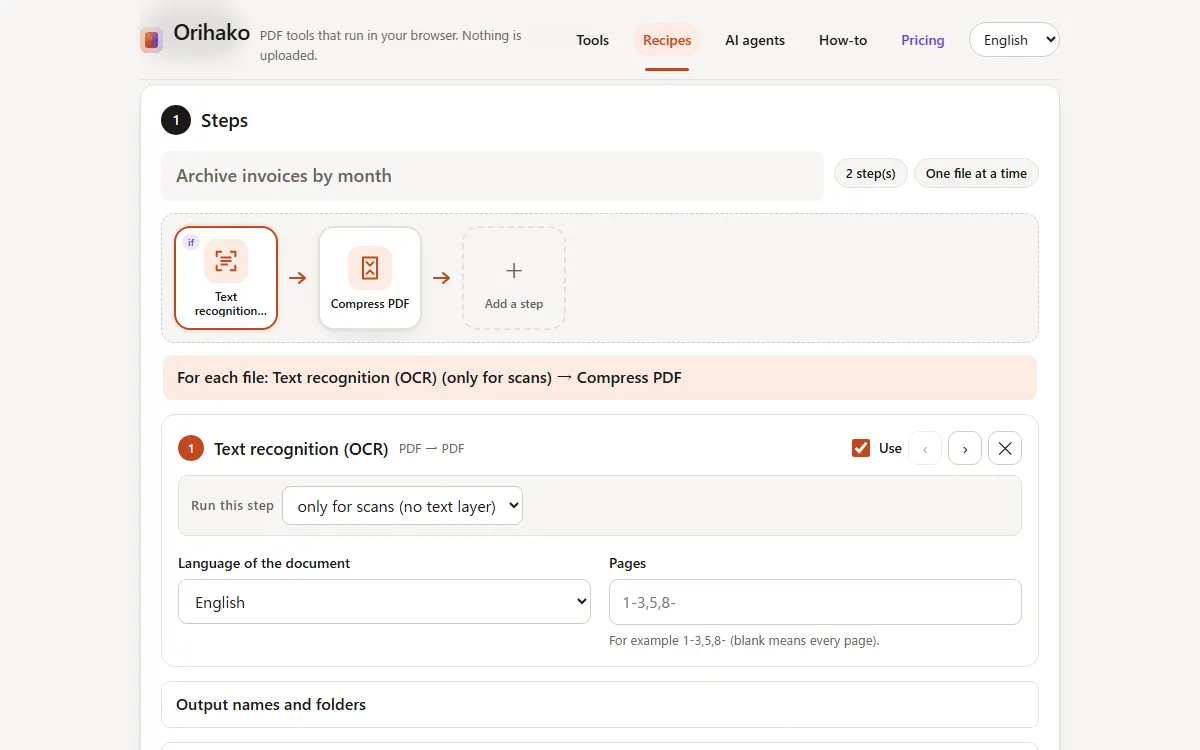Move step later with right chevron
This screenshot has width=1200, height=750.
[x=965, y=448]
